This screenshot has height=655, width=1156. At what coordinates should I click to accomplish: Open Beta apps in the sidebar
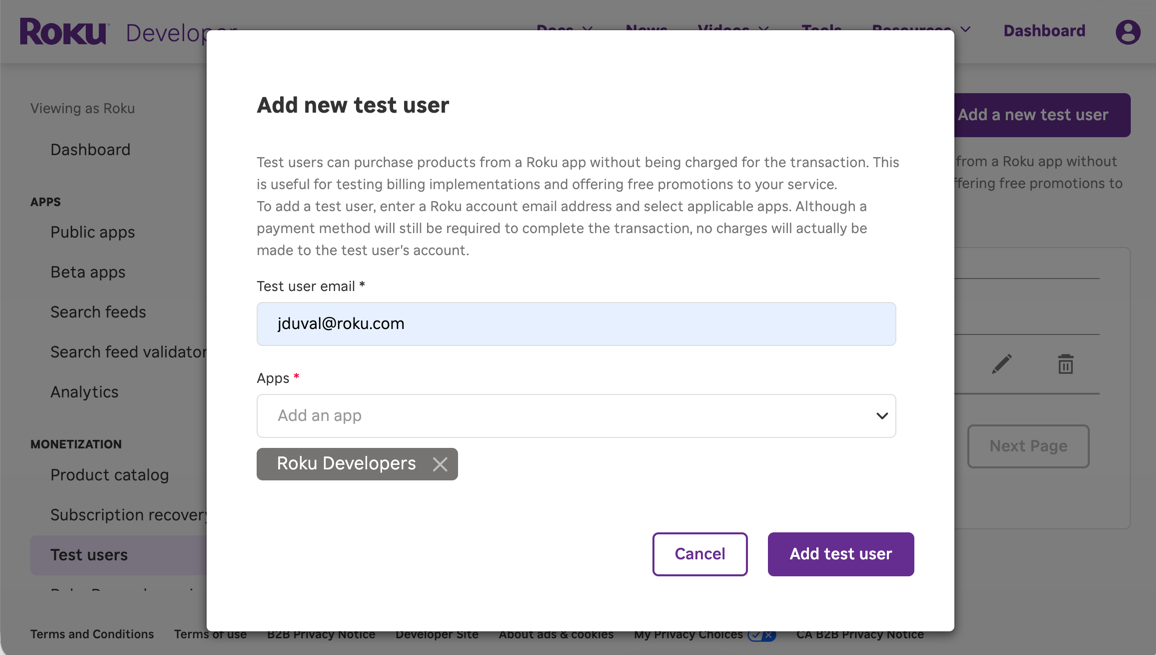pos(88,272)
